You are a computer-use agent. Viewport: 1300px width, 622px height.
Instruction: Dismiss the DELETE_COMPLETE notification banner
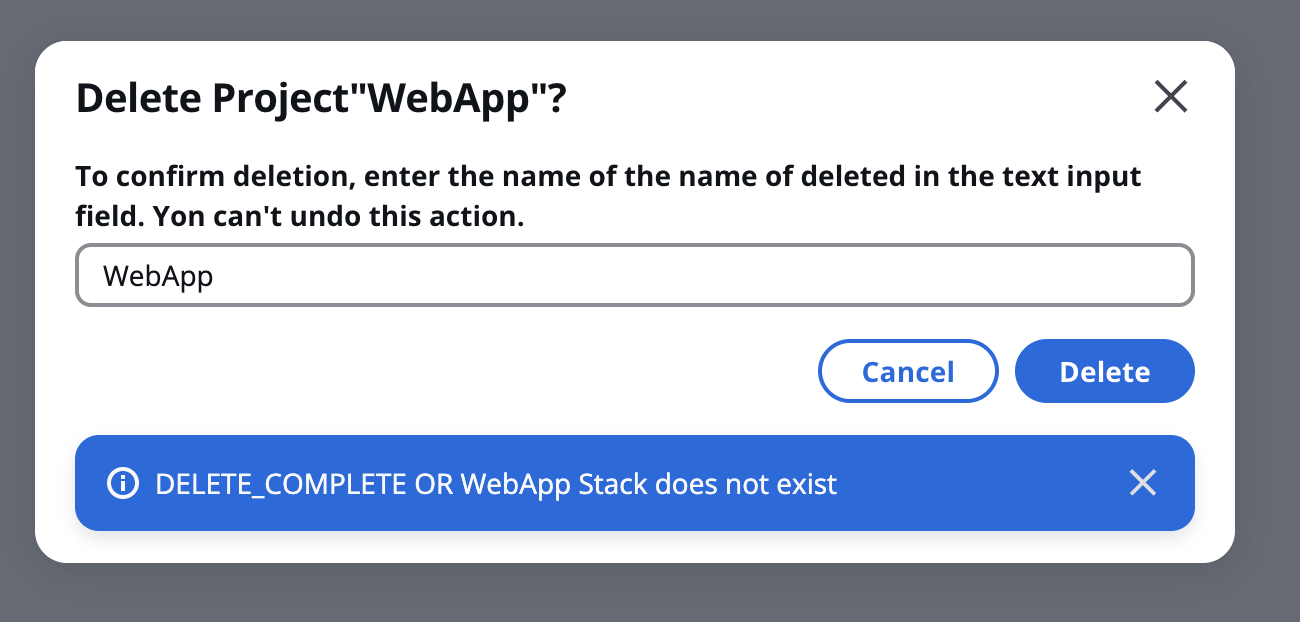click(1142, 483)
